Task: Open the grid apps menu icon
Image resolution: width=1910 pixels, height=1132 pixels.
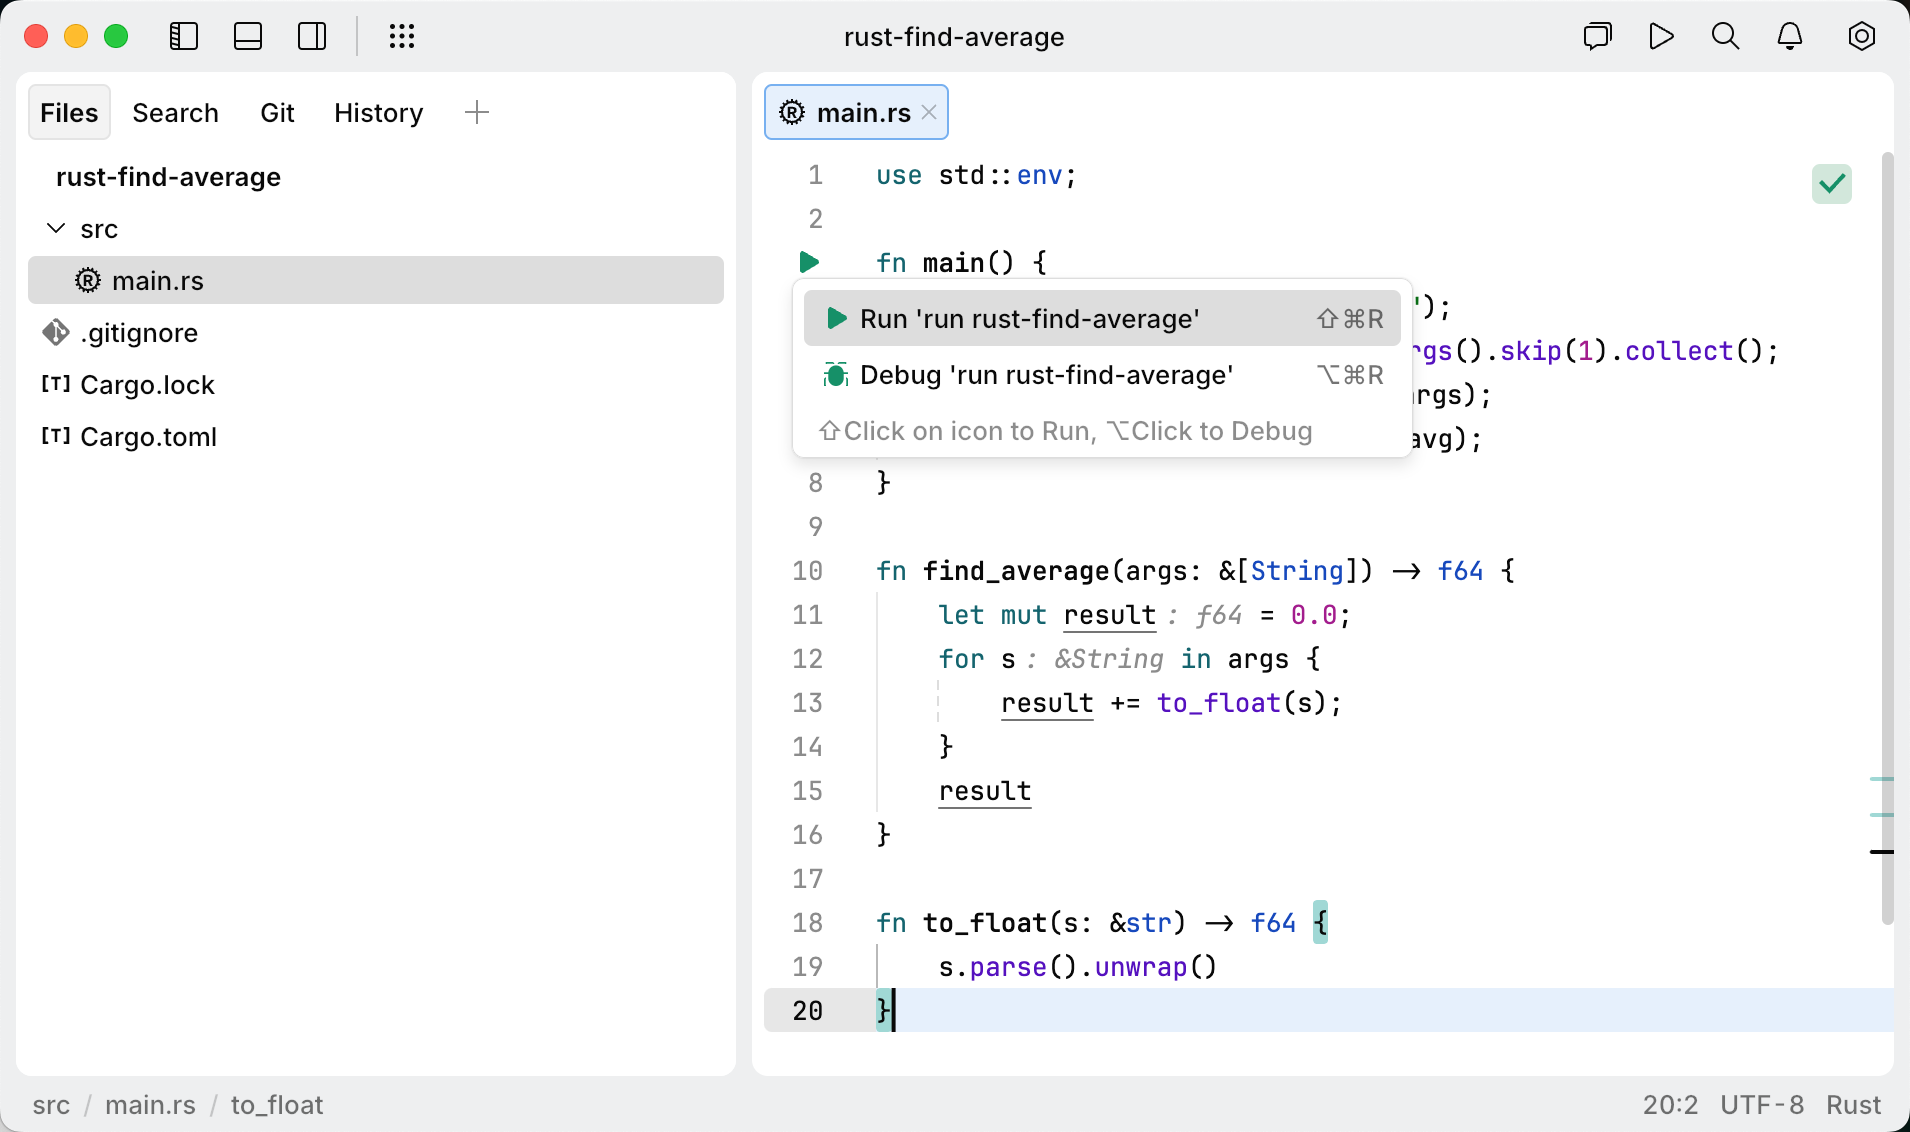Action: click(x=401, y=37)
